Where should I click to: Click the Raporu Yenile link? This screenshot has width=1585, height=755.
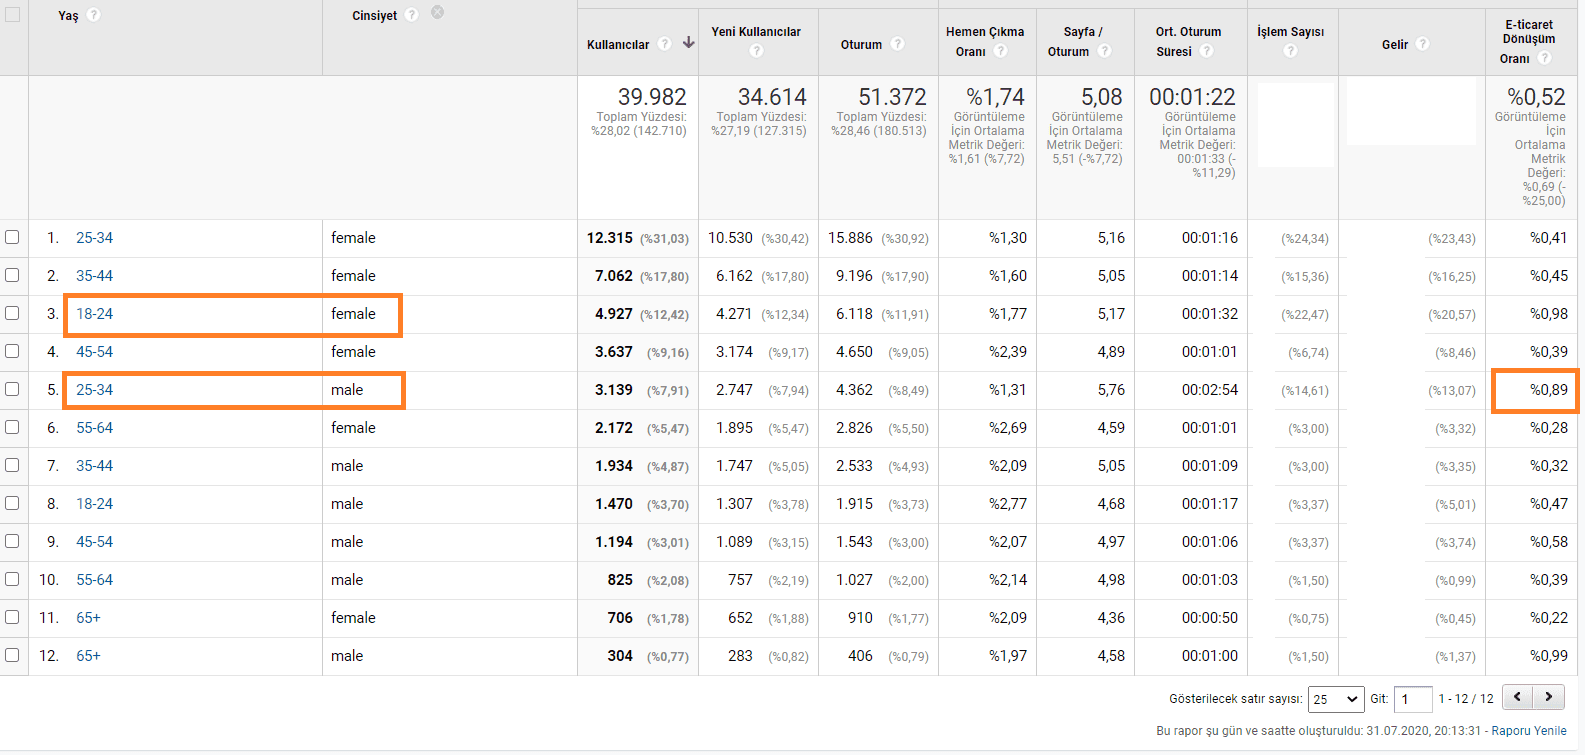(x=1528, y=731)
